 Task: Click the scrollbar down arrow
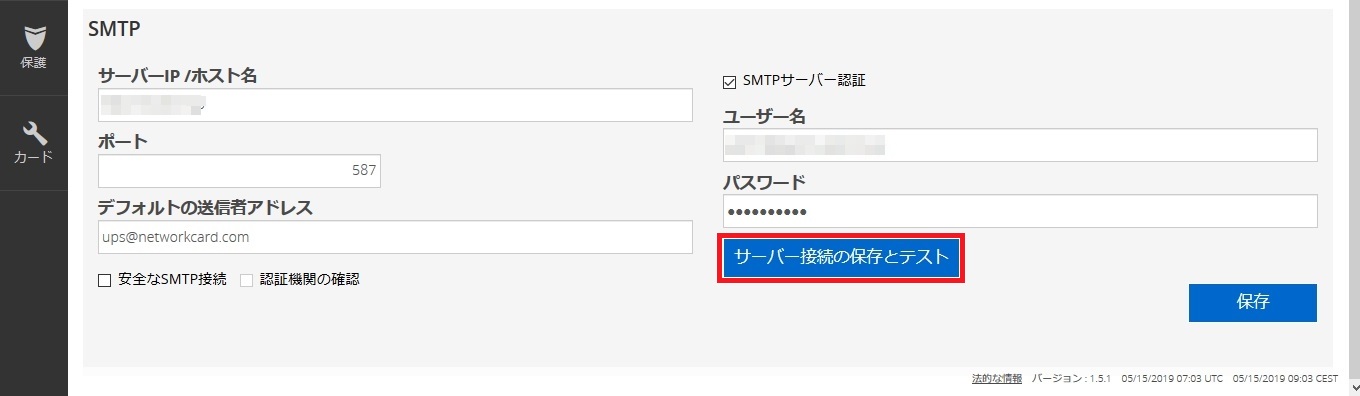pos(1352,386)
